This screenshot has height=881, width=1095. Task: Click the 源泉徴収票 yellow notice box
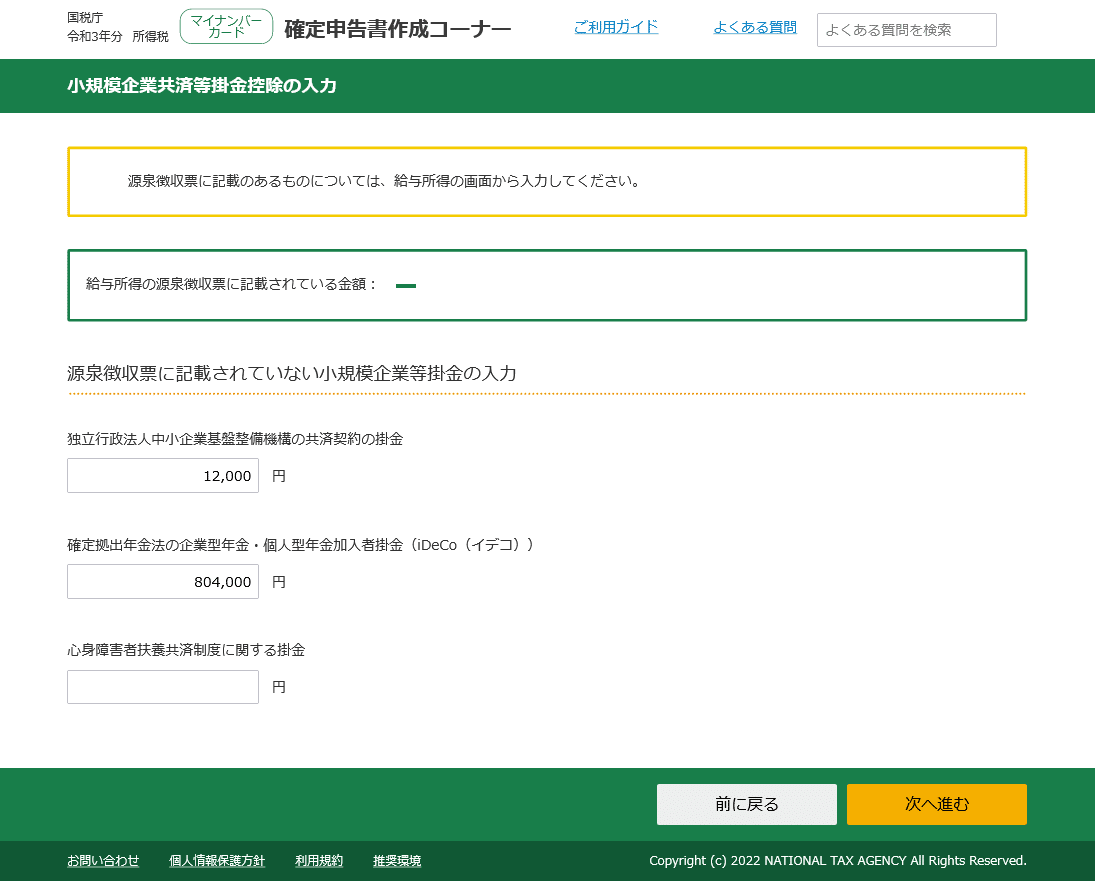546,181
